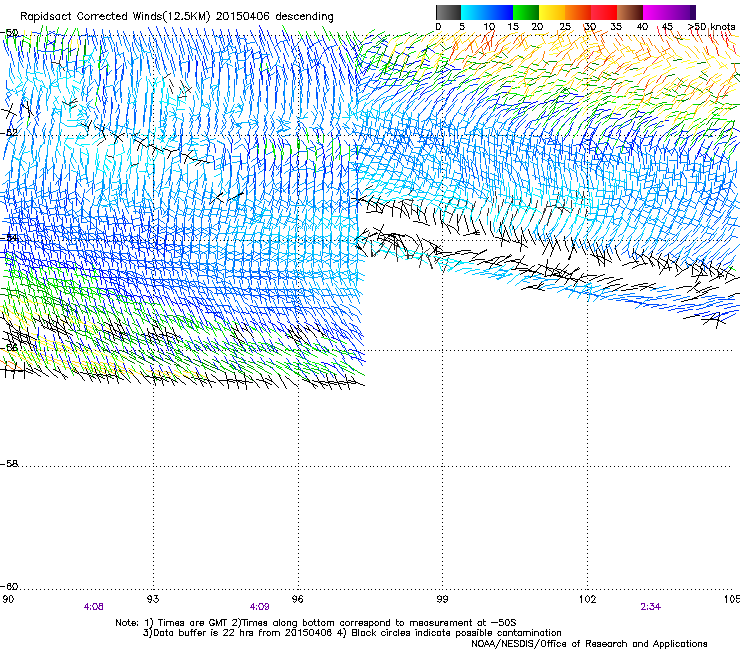The height and width of the screenshot is (650, 740).
Task: Click the '90' longitude axis label
Action: (8, 599)
